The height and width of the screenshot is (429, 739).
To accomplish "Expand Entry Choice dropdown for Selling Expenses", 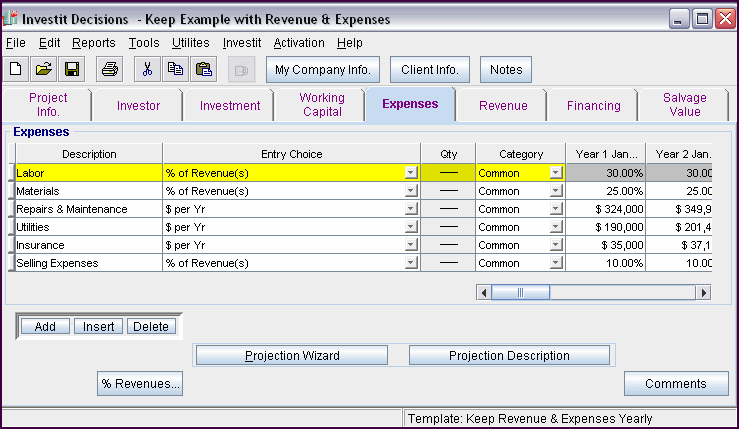I will [411, 263].
